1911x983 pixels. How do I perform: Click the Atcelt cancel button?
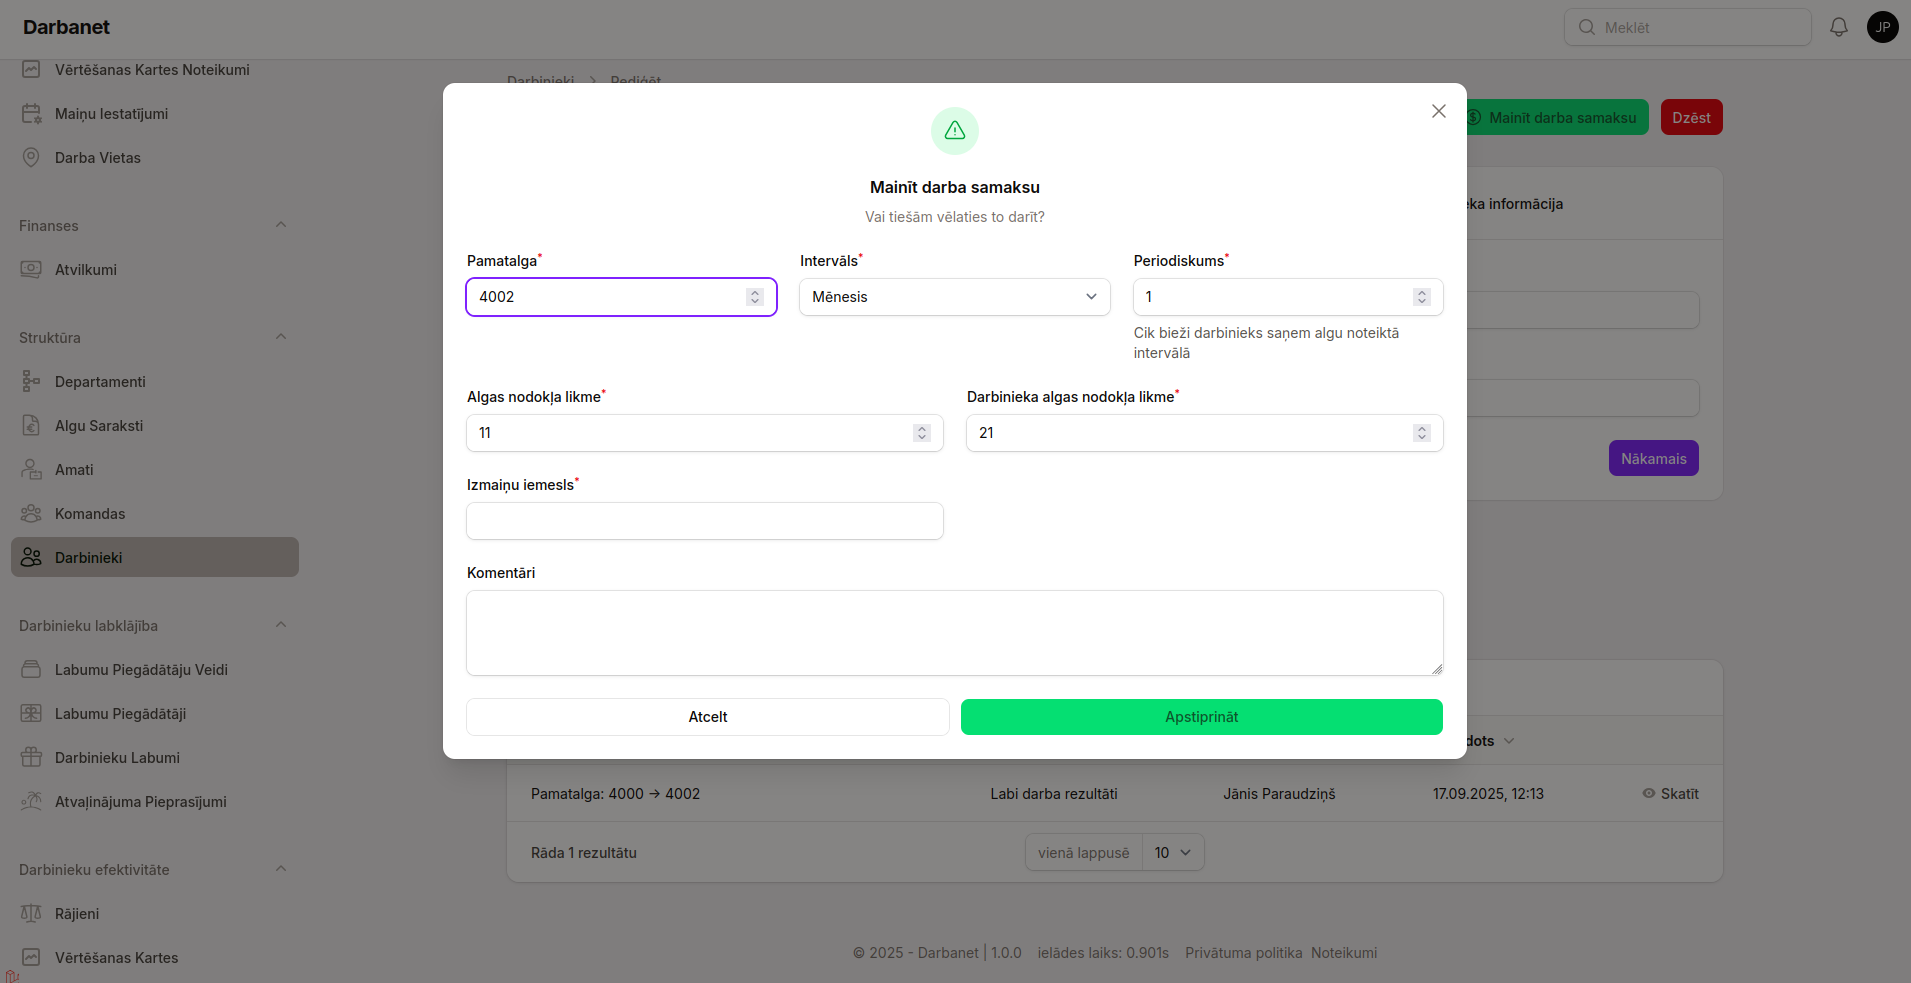[x=707, y=717]
